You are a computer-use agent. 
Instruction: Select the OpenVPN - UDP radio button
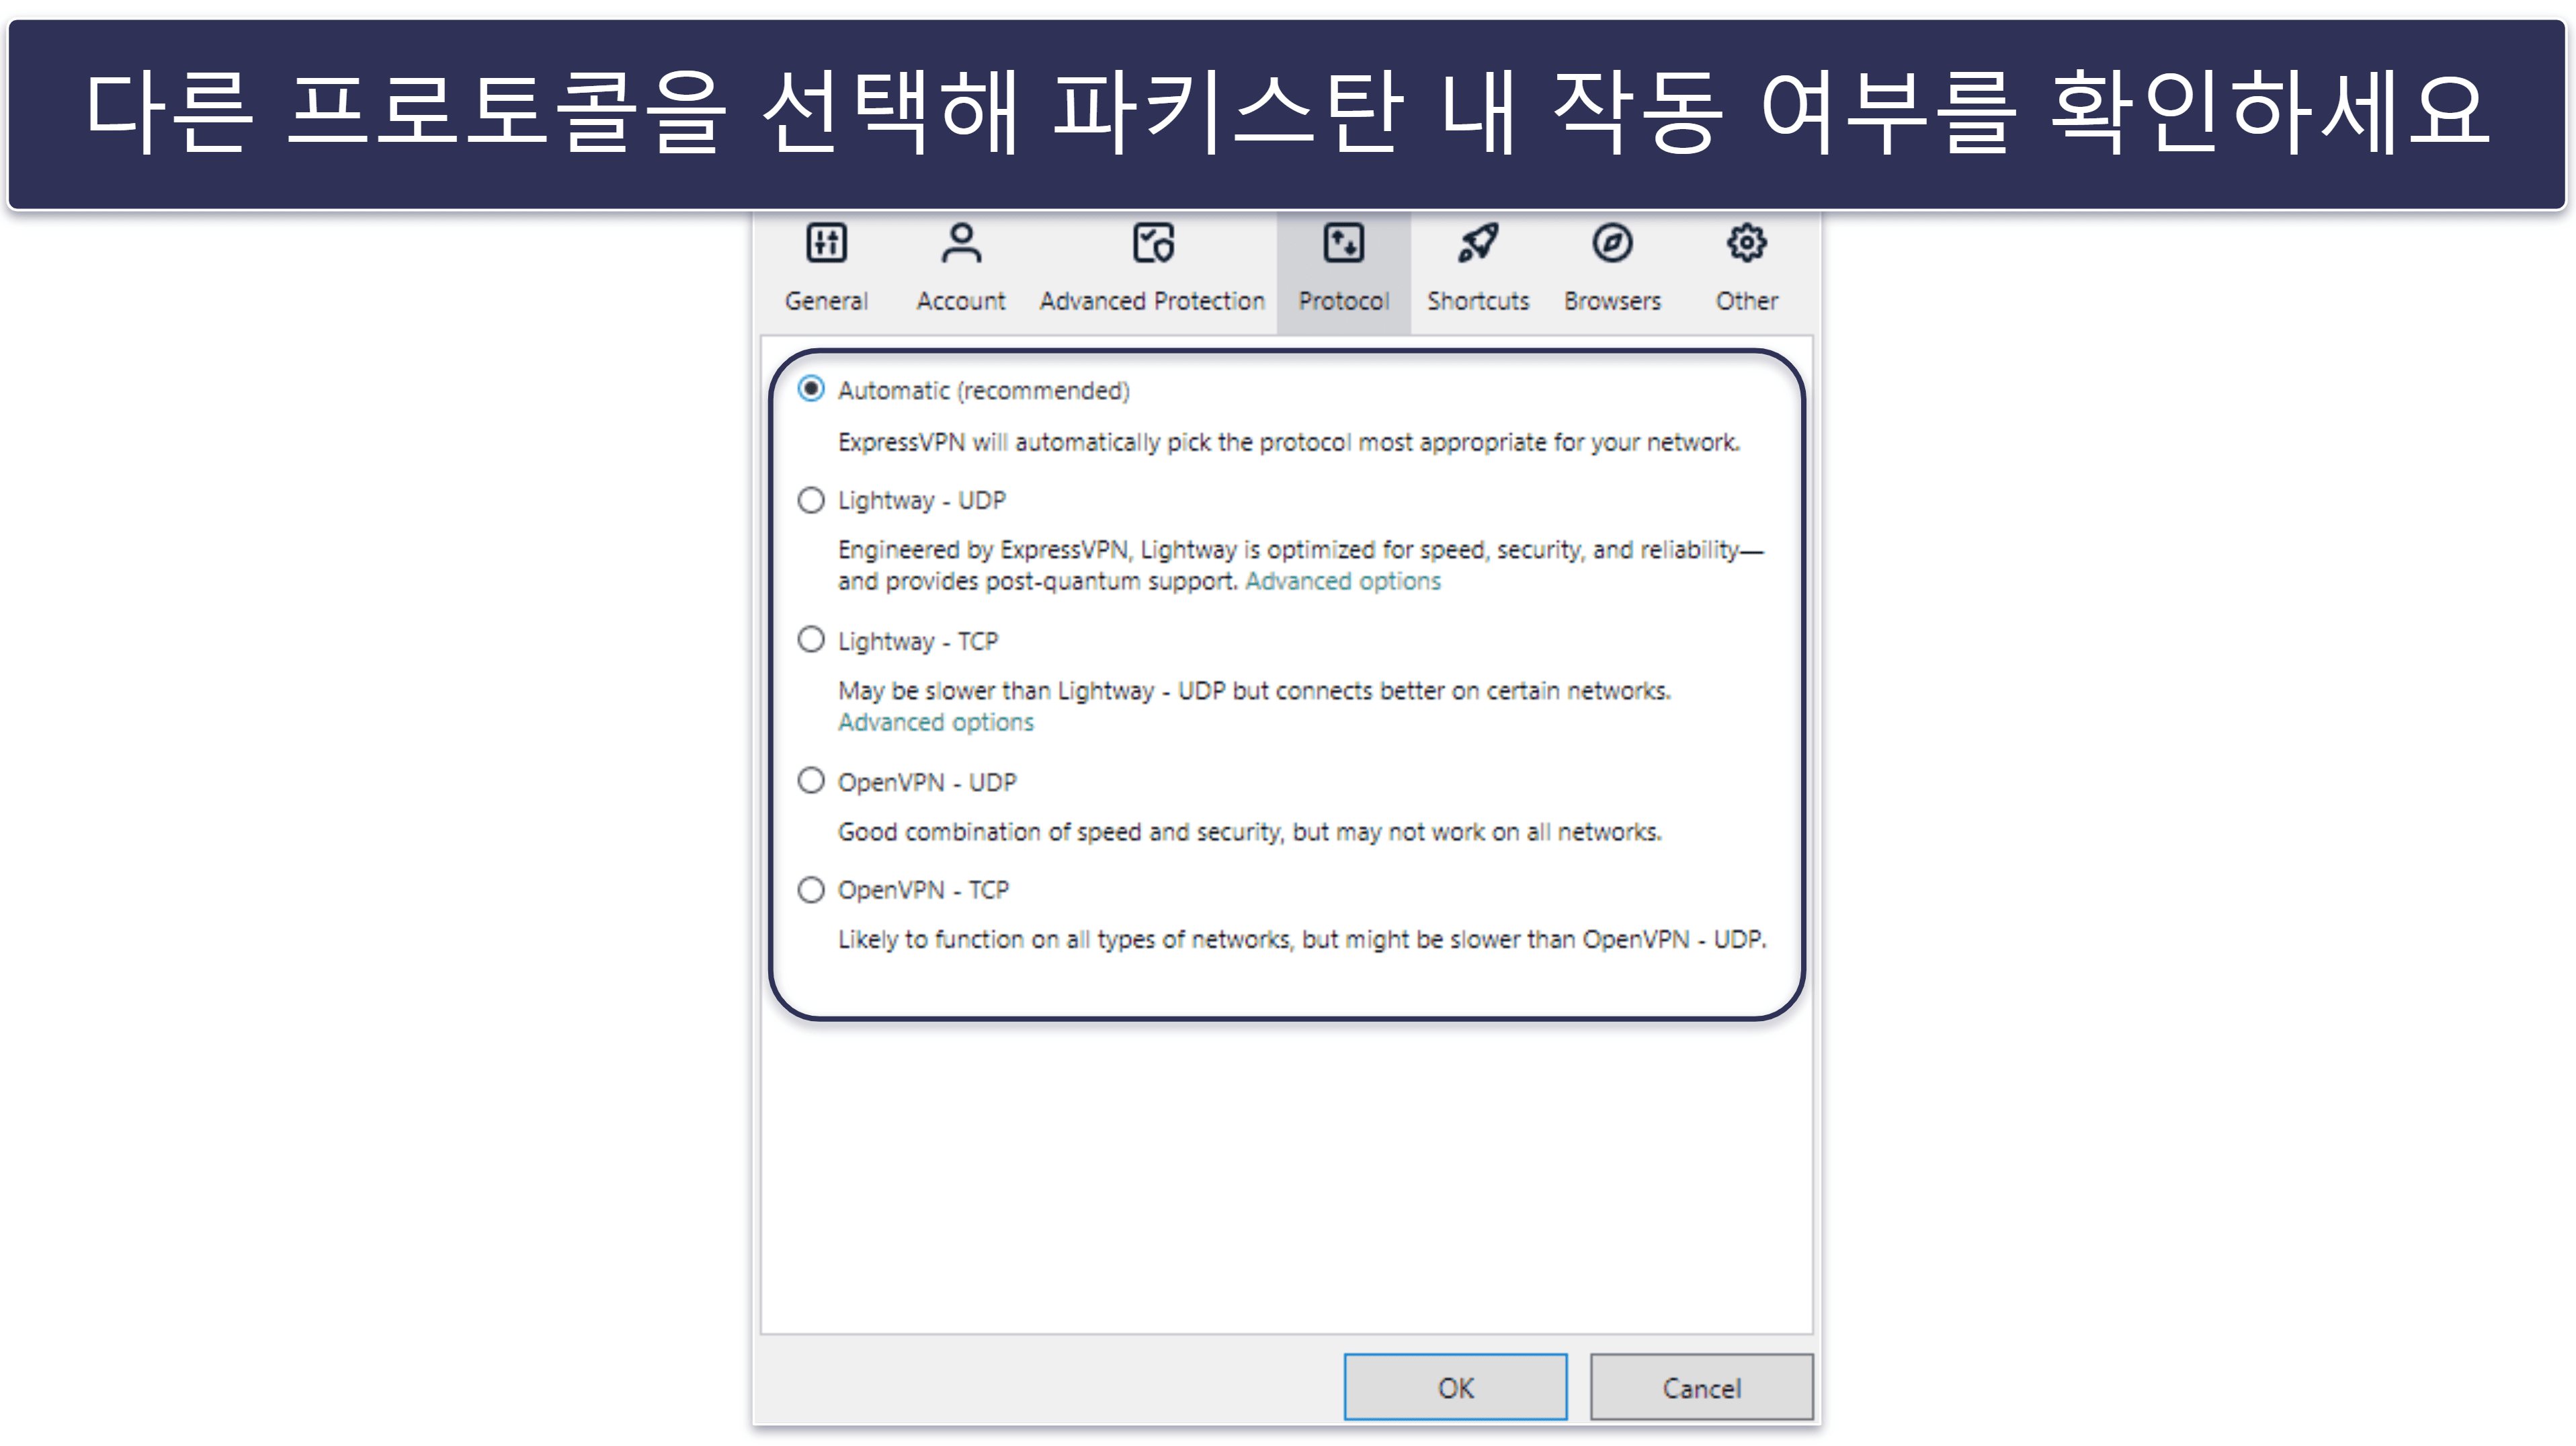[x=811, y=780]
